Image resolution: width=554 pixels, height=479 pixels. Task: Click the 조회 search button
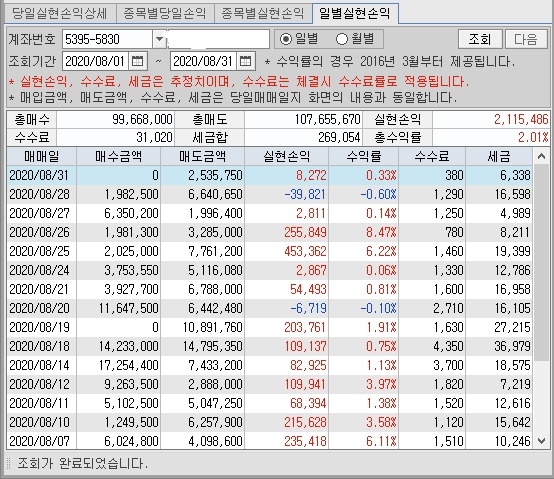[x=480, y=39]
